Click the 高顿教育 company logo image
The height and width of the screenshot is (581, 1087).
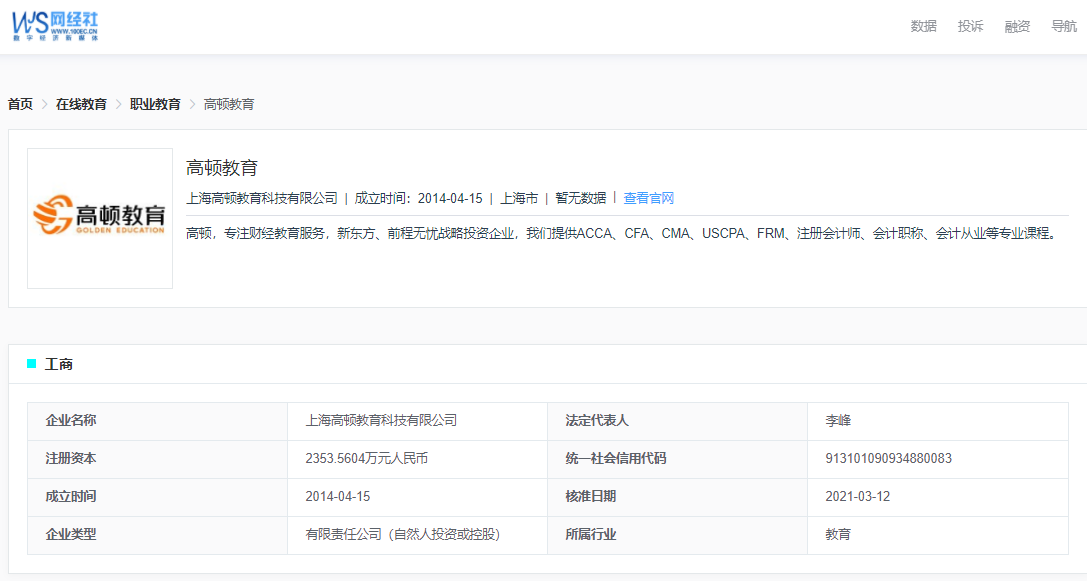[100, 218]
